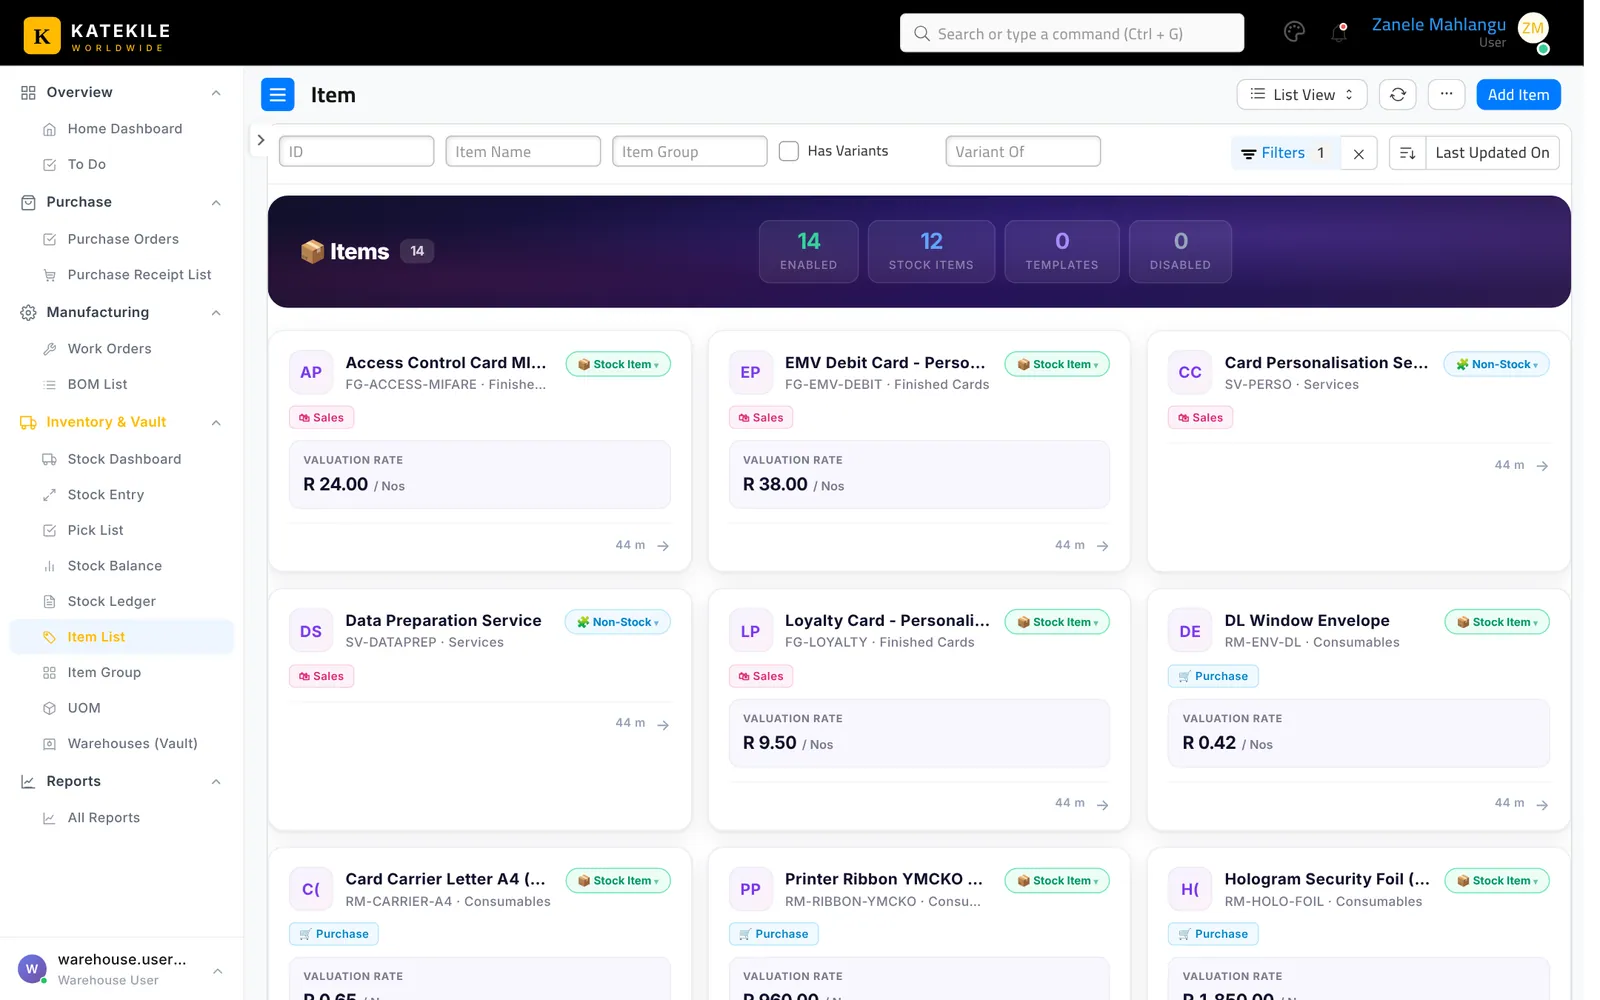Click the Enabled count tile
1600x1000 pixels.
[x=808, y=251]
